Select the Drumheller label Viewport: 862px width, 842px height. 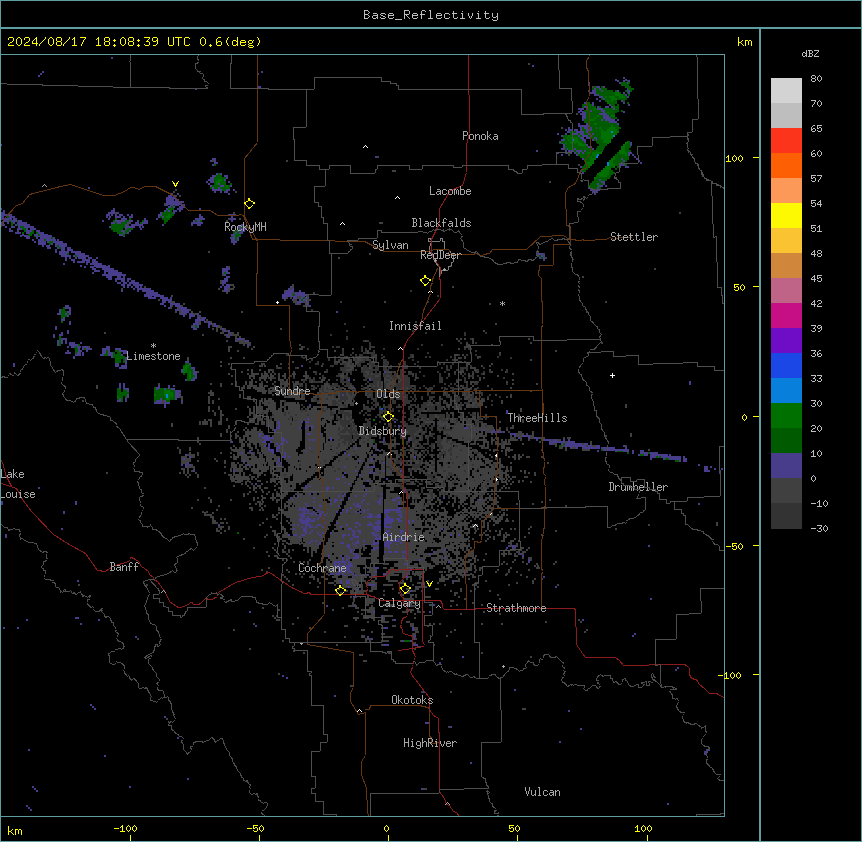point(638,487)
